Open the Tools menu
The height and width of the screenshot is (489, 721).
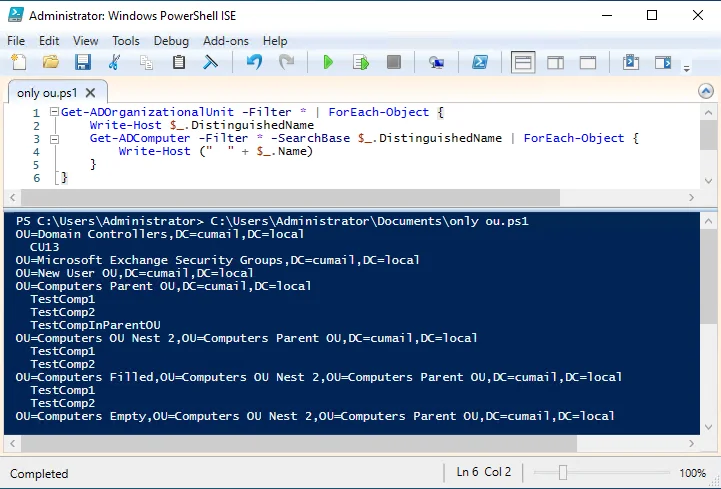(x=126, y=41)
